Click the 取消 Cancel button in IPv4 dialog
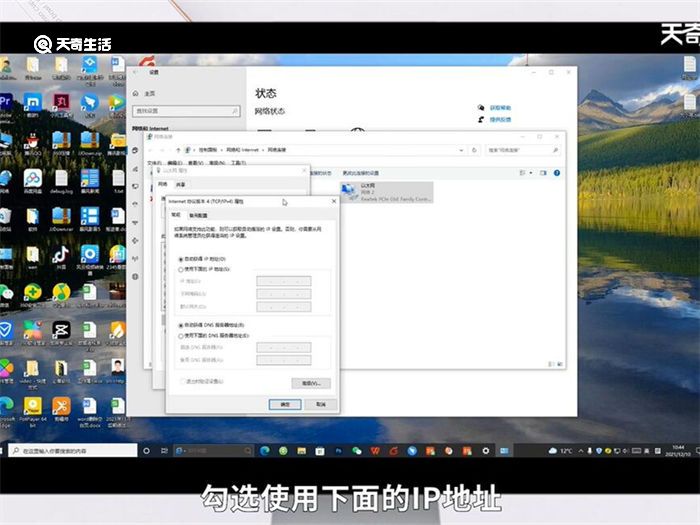 321,404
